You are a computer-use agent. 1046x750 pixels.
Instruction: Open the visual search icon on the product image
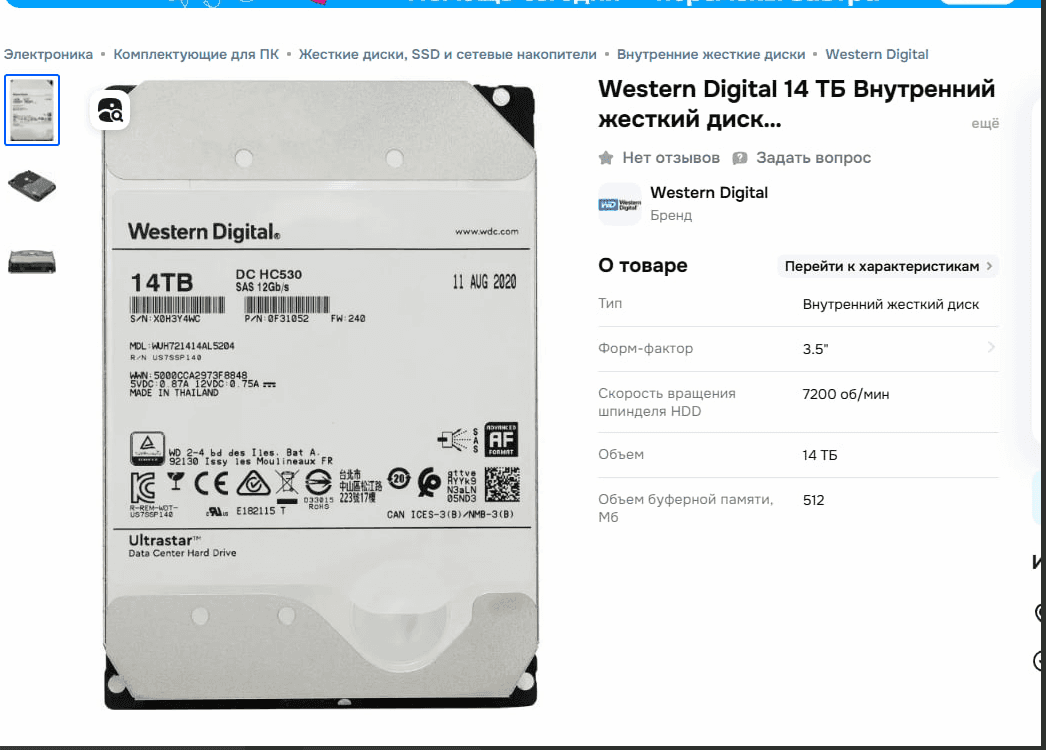110,110
